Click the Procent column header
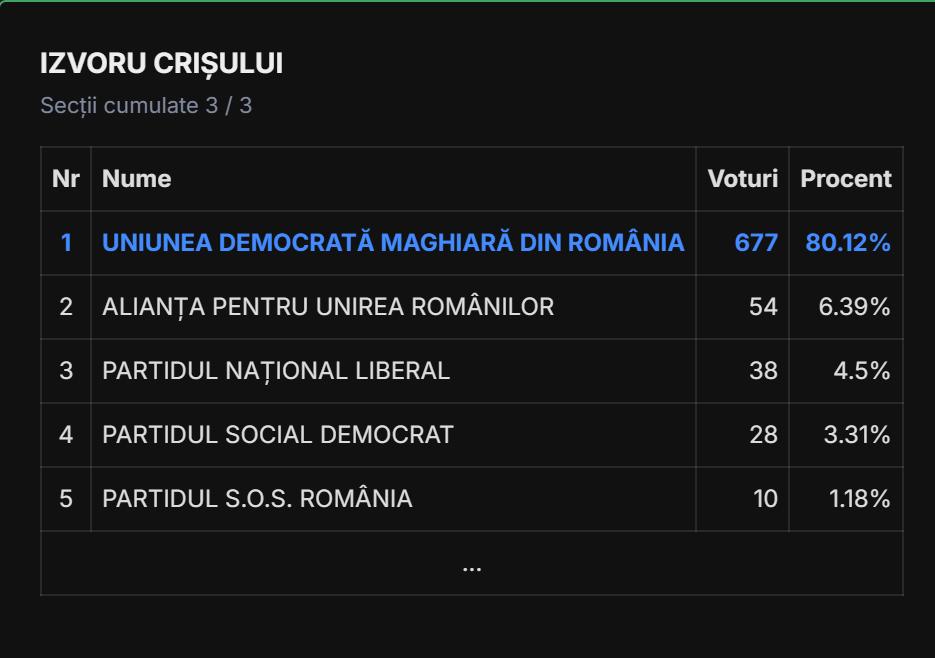935x658 pixels. point(845,179)
